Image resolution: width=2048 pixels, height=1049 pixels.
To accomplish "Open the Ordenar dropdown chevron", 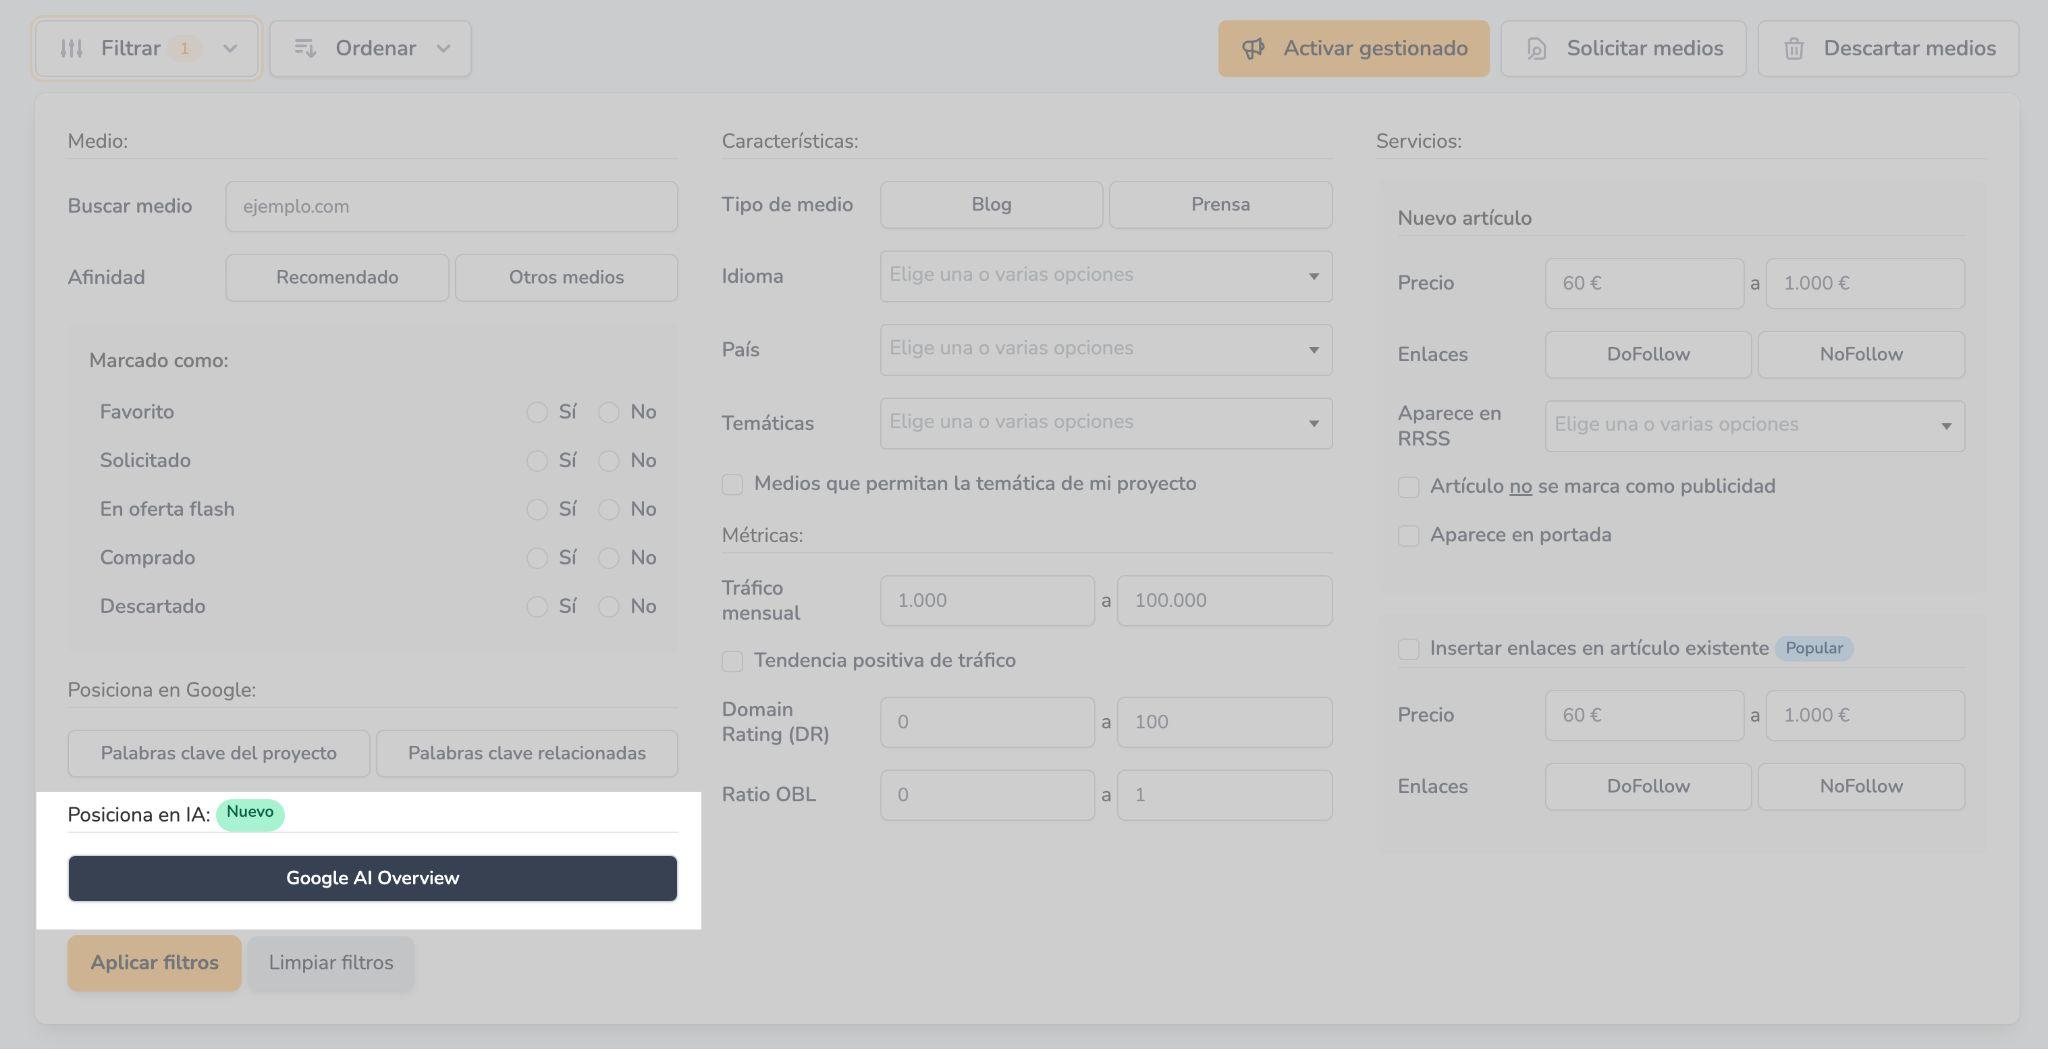I will point(443,48).
